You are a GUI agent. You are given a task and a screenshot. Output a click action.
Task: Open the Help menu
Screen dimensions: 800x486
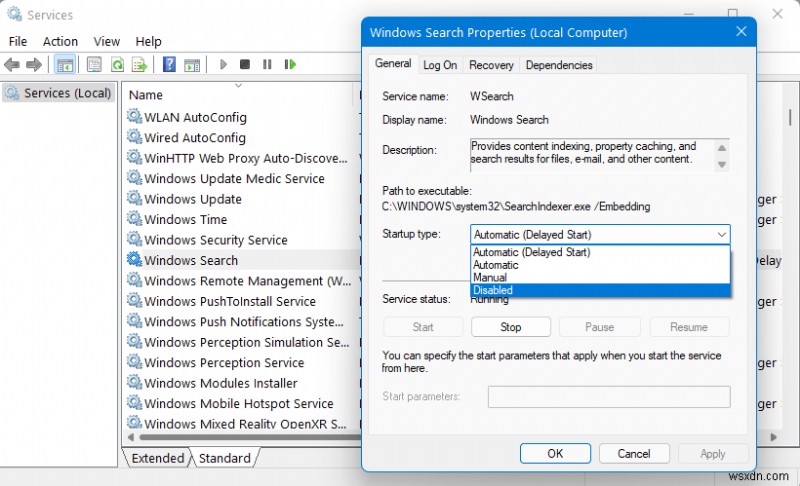[x=148, y=41]
